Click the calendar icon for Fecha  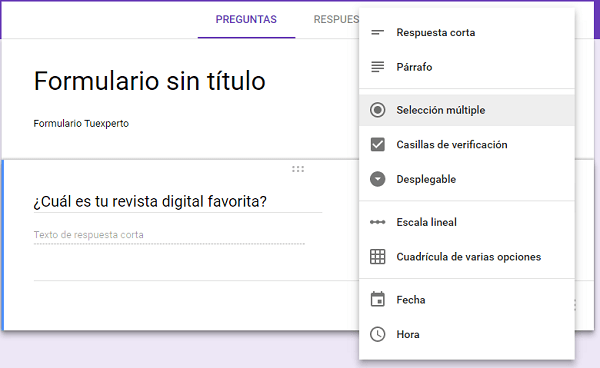[377, 299]
